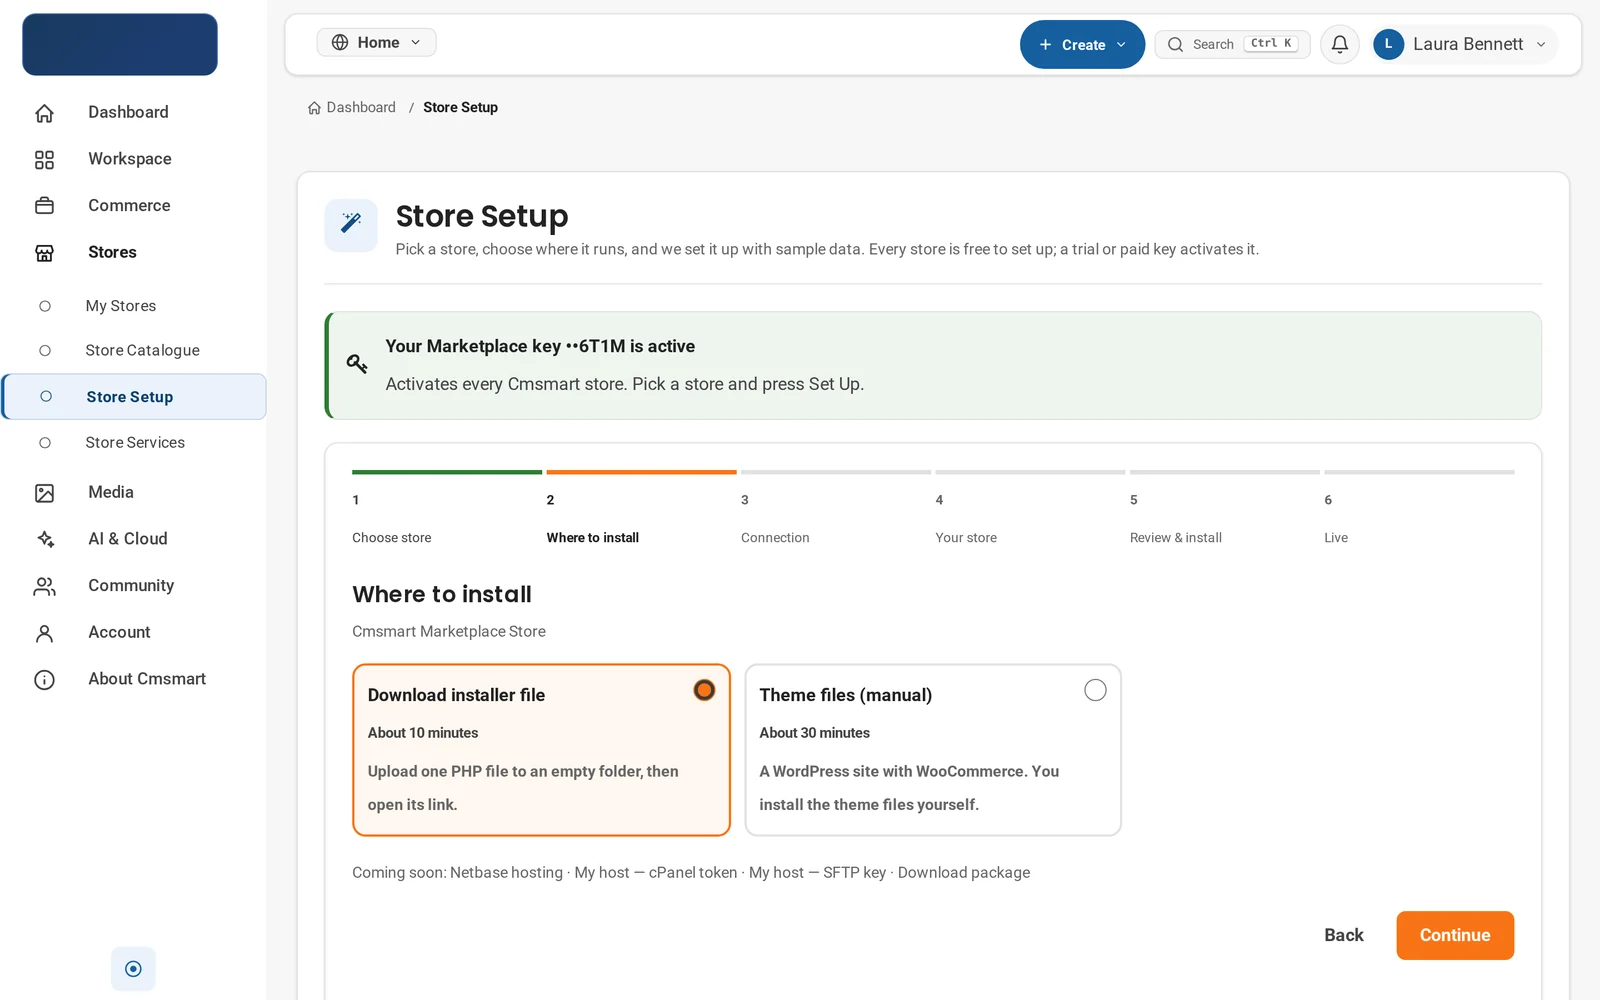Click the magic wand Store Setup icon

coord(351,225)
